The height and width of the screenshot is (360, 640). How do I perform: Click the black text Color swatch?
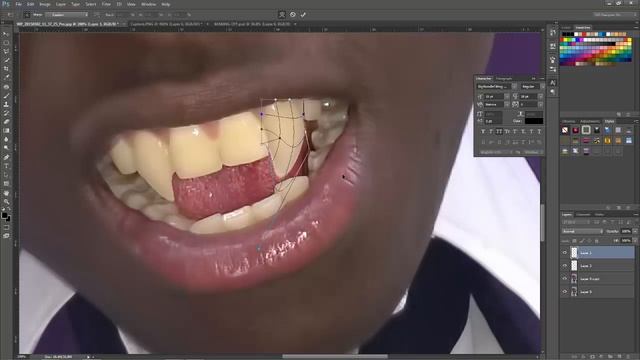click(534, 121)
